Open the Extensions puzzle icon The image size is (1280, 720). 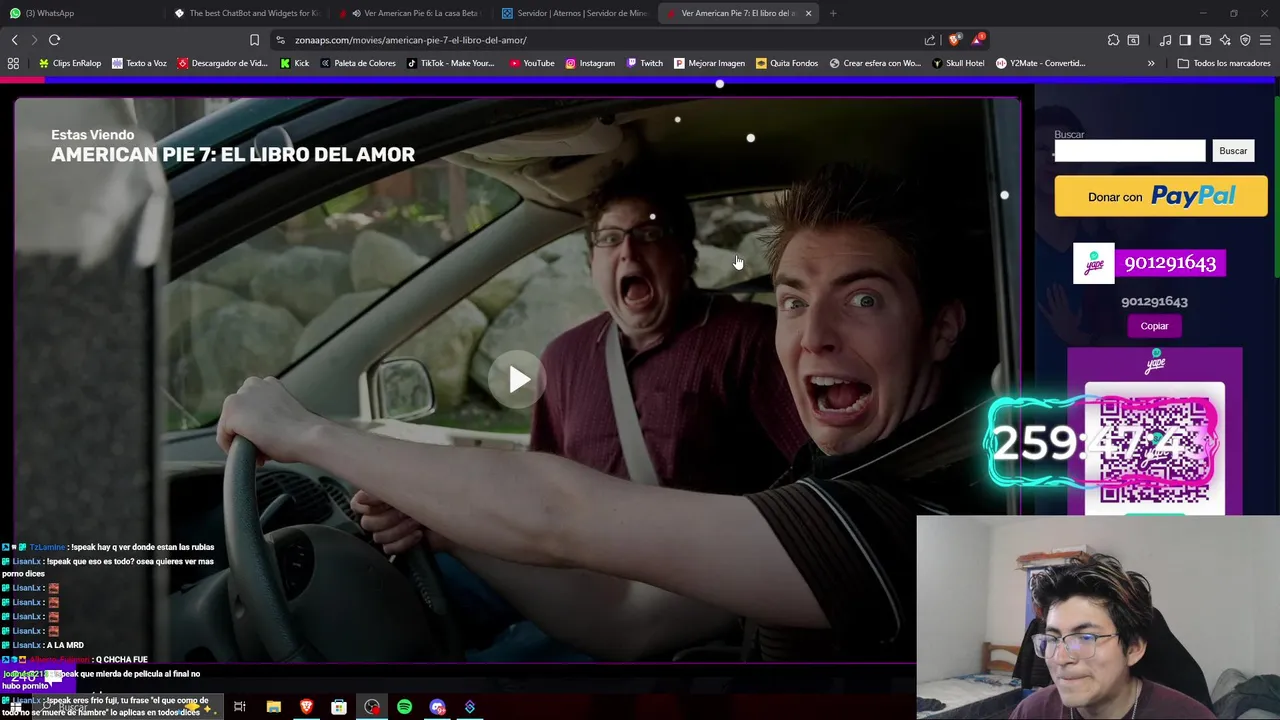[1113, 40]
